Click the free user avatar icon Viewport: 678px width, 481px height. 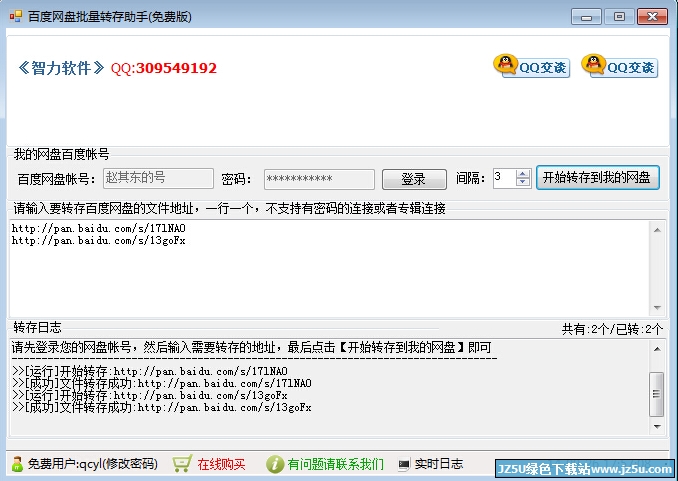[17, 464]
